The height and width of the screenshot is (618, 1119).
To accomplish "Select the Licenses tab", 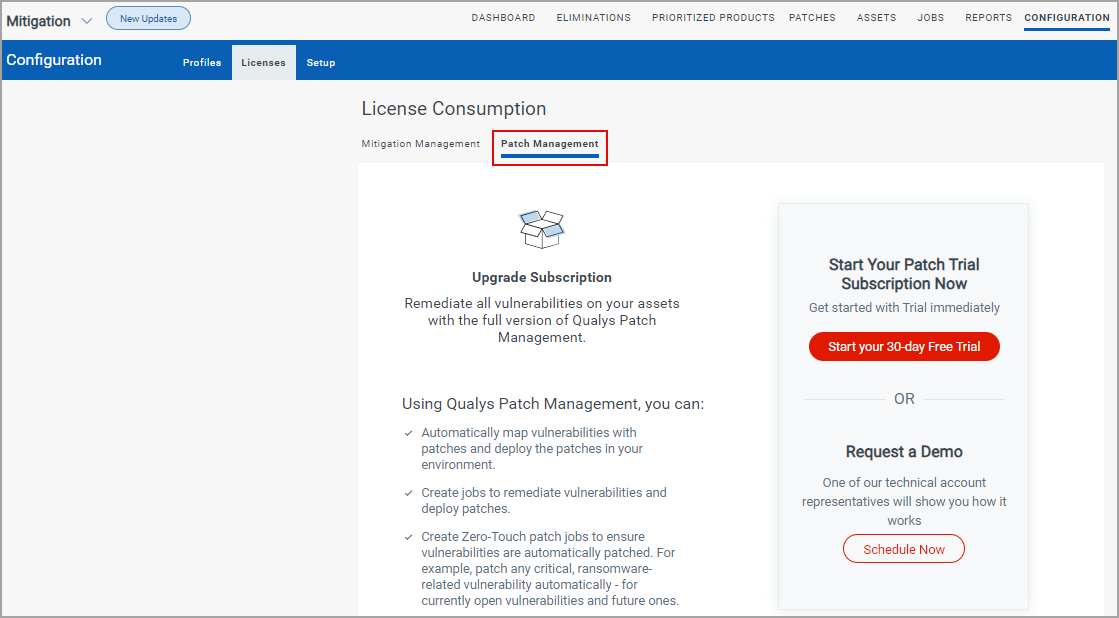I will [x=263, y=63].
